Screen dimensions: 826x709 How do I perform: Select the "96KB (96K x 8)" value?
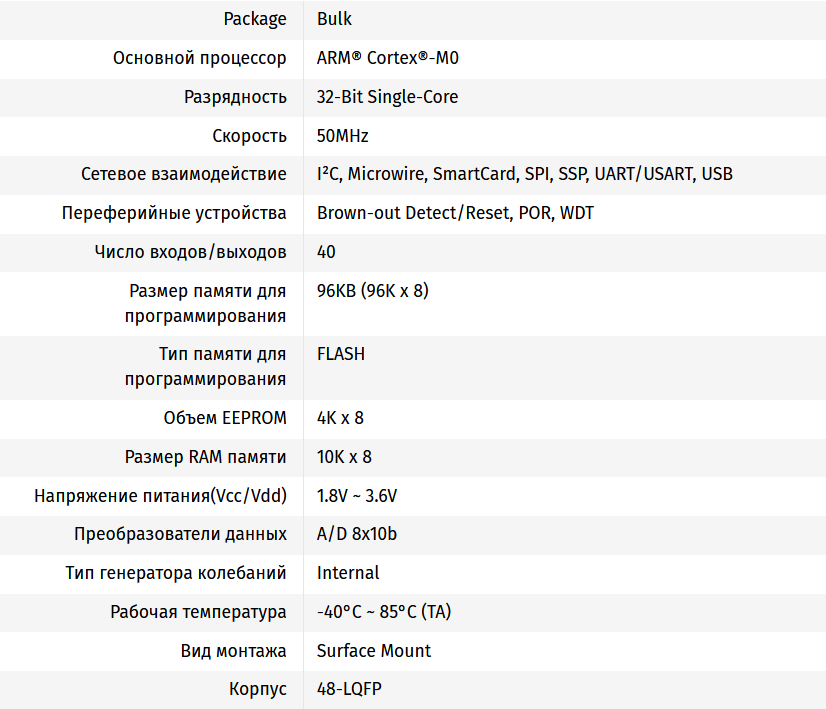click(373, 291)
